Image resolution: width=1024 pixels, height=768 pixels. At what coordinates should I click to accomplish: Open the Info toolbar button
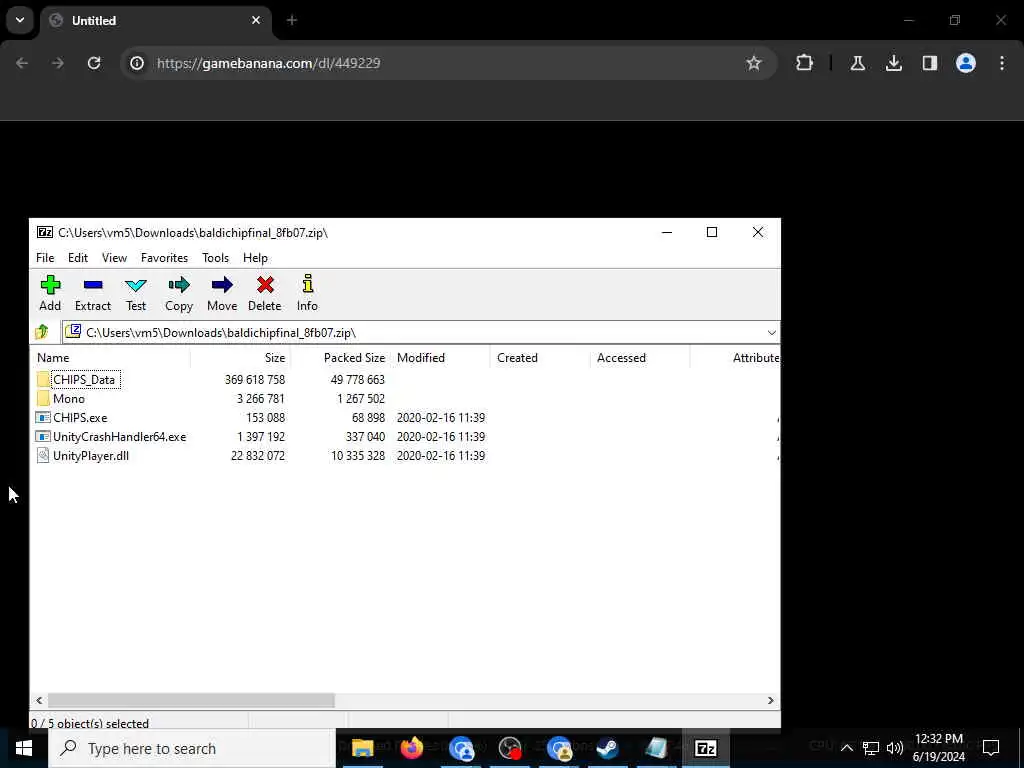[308, 293]
